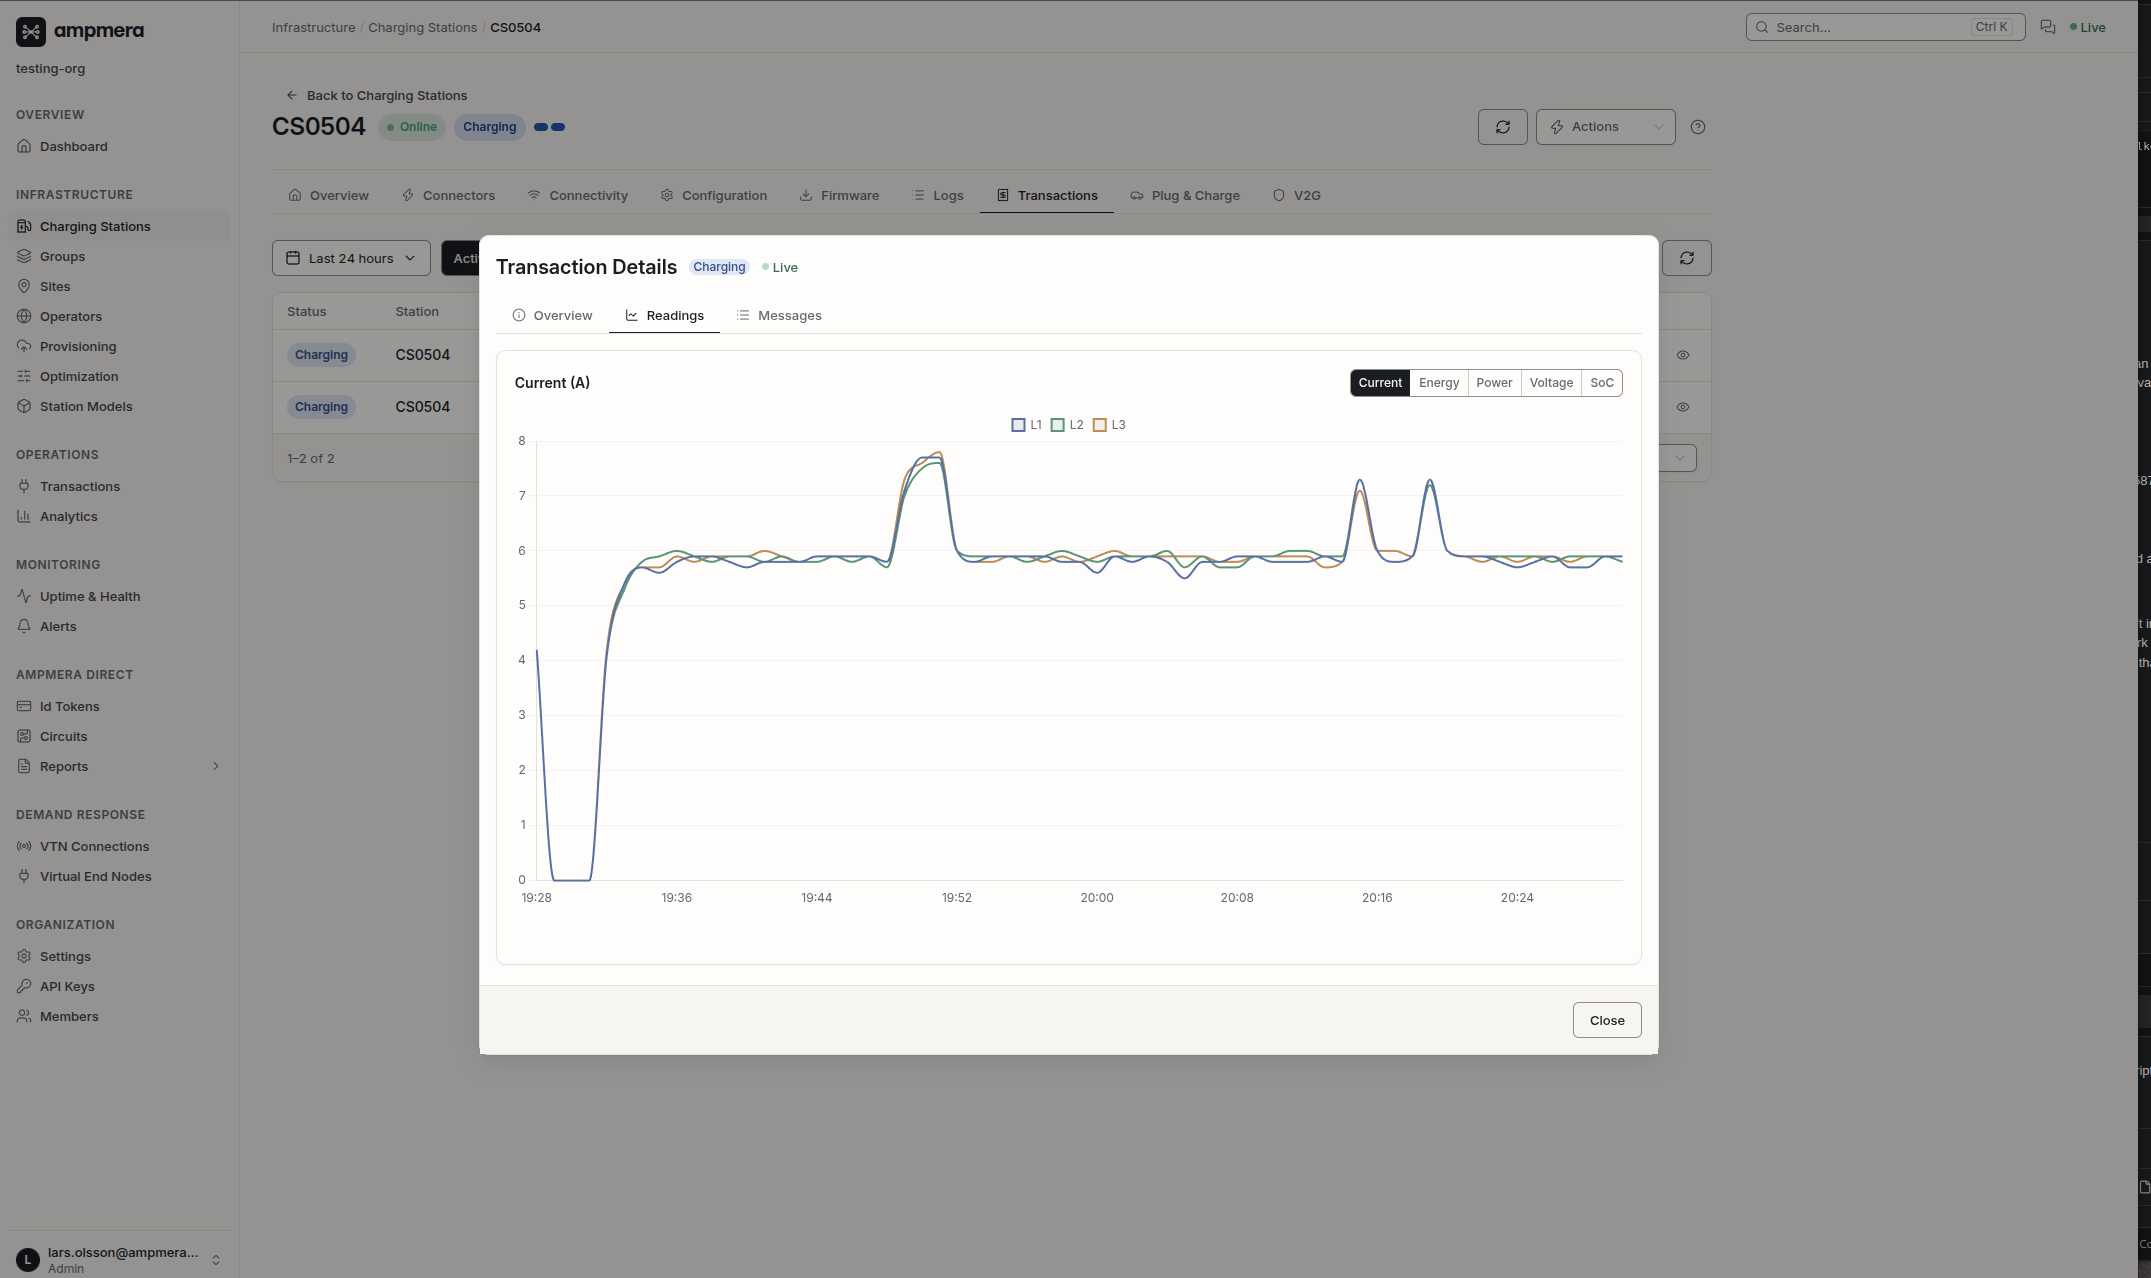Open the Actions dropdown menu
Screen dimensions: 2151x1278
1605,127
